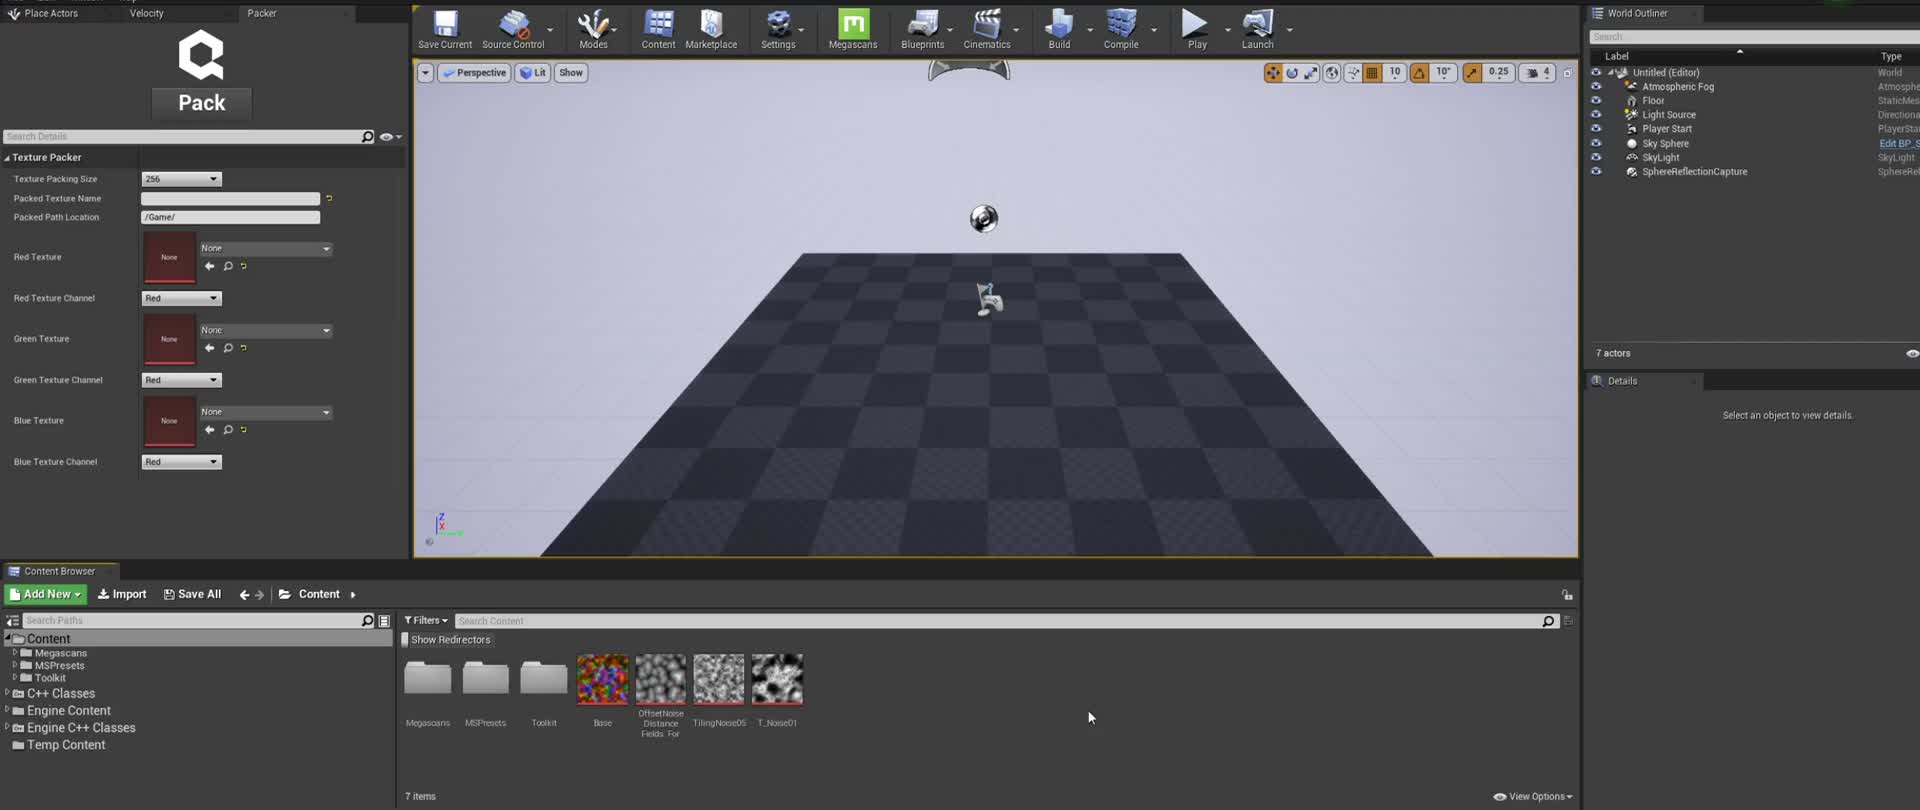The width and height of the screenshot is (1920, 810).
Task: Open the Megascans plugin icon
Action: [x=853, y=25]
